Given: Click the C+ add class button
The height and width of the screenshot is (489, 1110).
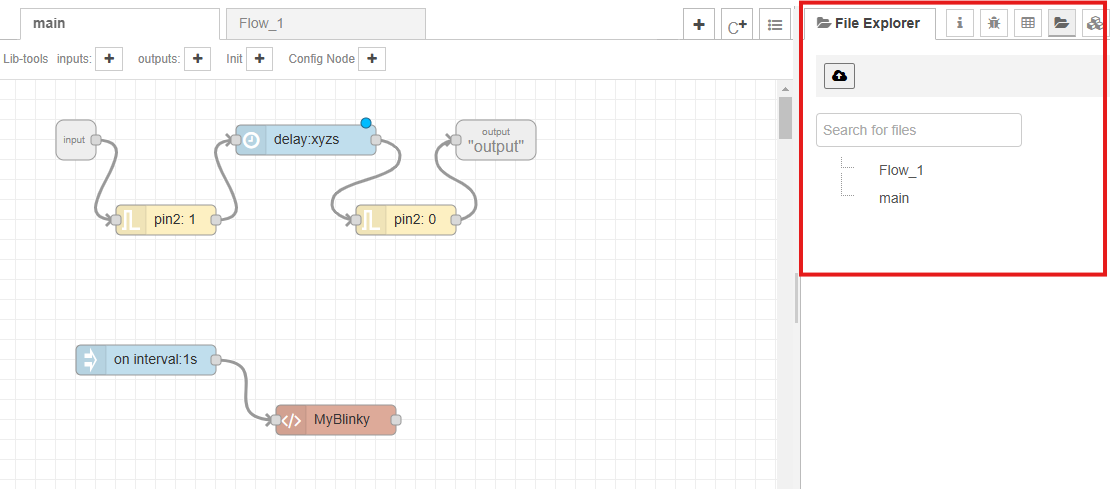Looking at the screenshot, I should coord(737,25).
